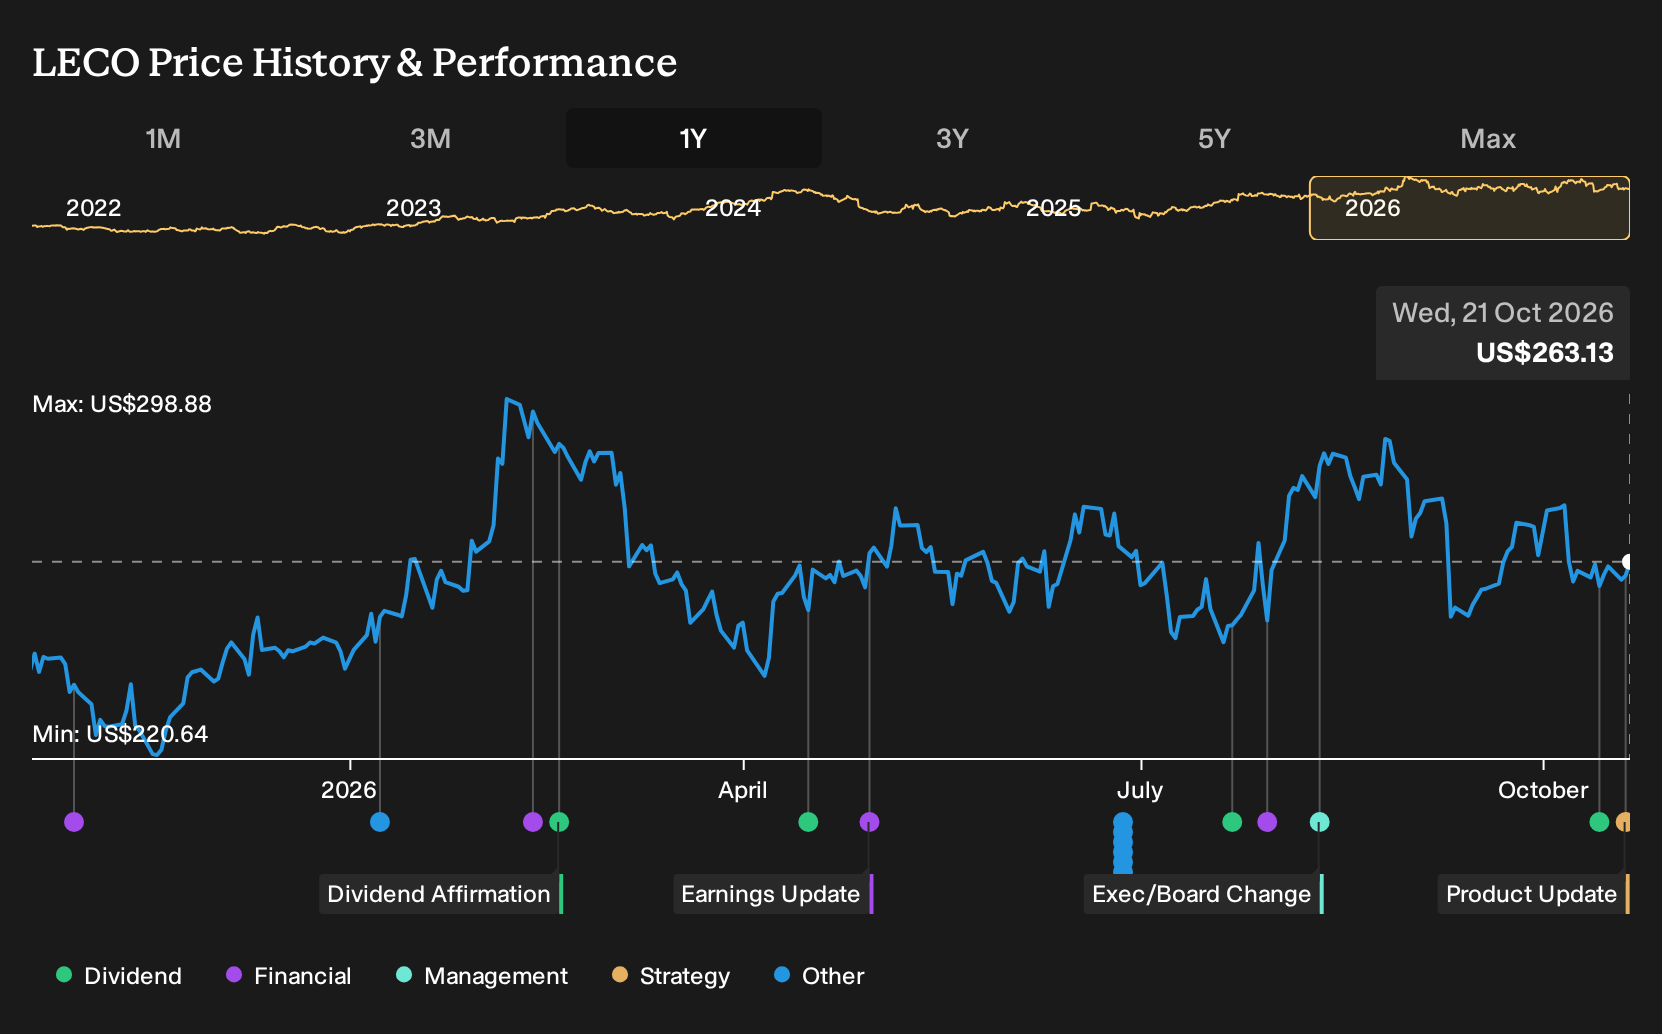Click the purple dot beside Dividend Affirmation marker
1662x1034 pixels.
pyautogui.click(x=533, y=822)
